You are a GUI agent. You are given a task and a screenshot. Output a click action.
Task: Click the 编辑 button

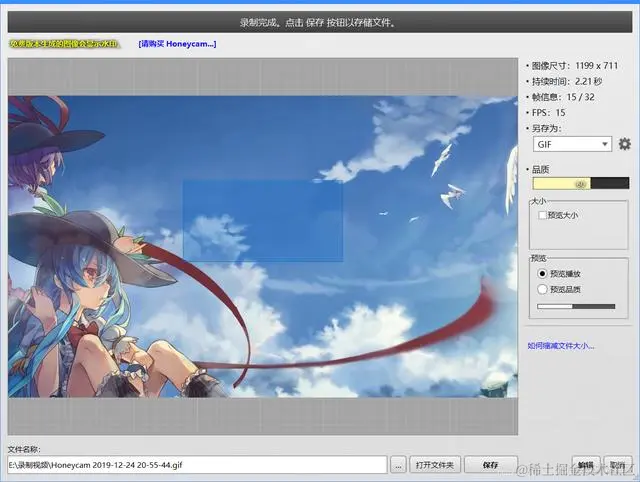click(586, 465)
